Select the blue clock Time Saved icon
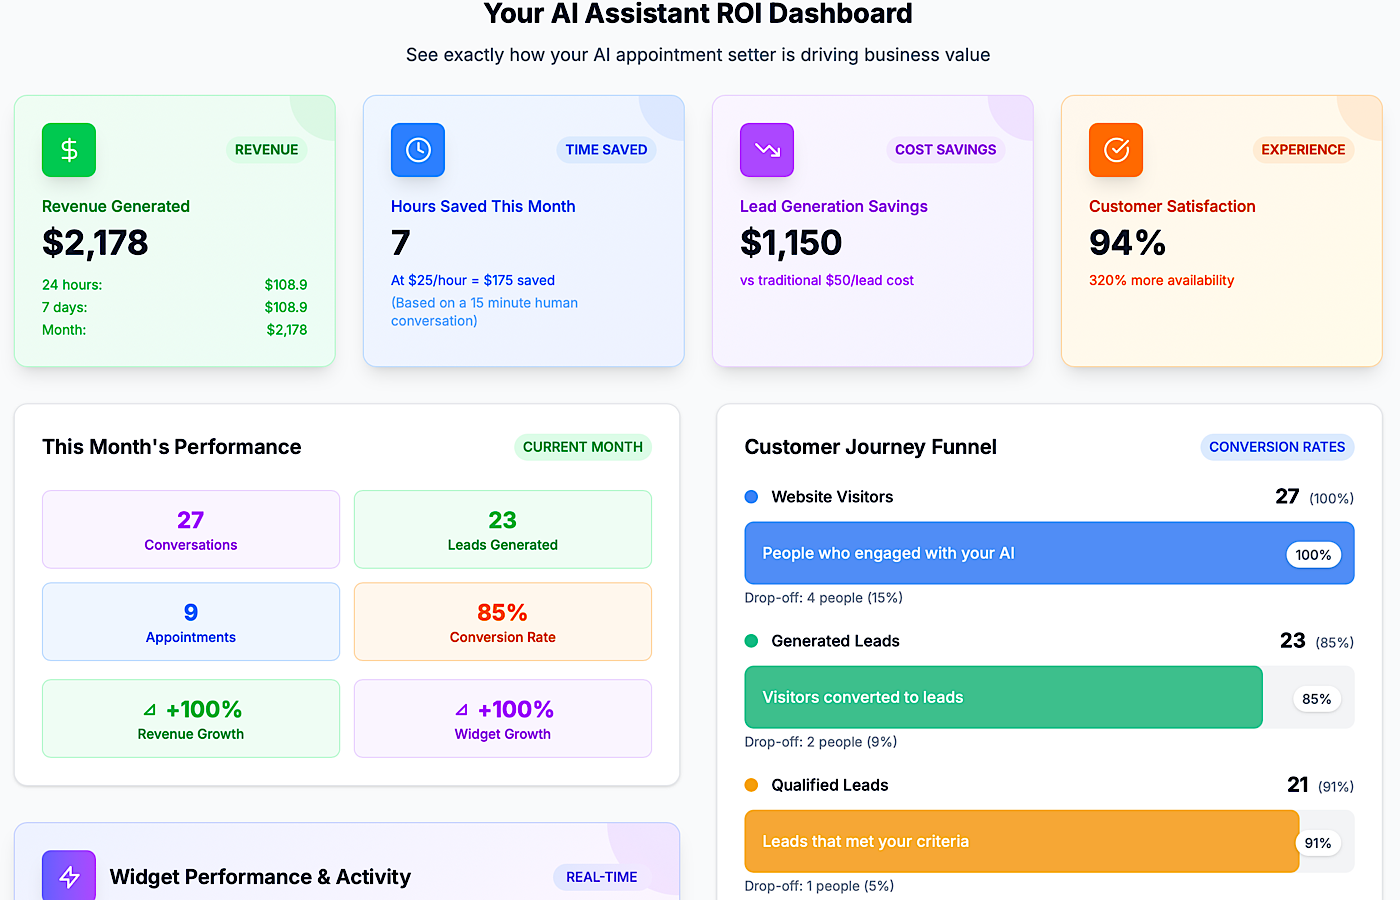 (417, 149)
